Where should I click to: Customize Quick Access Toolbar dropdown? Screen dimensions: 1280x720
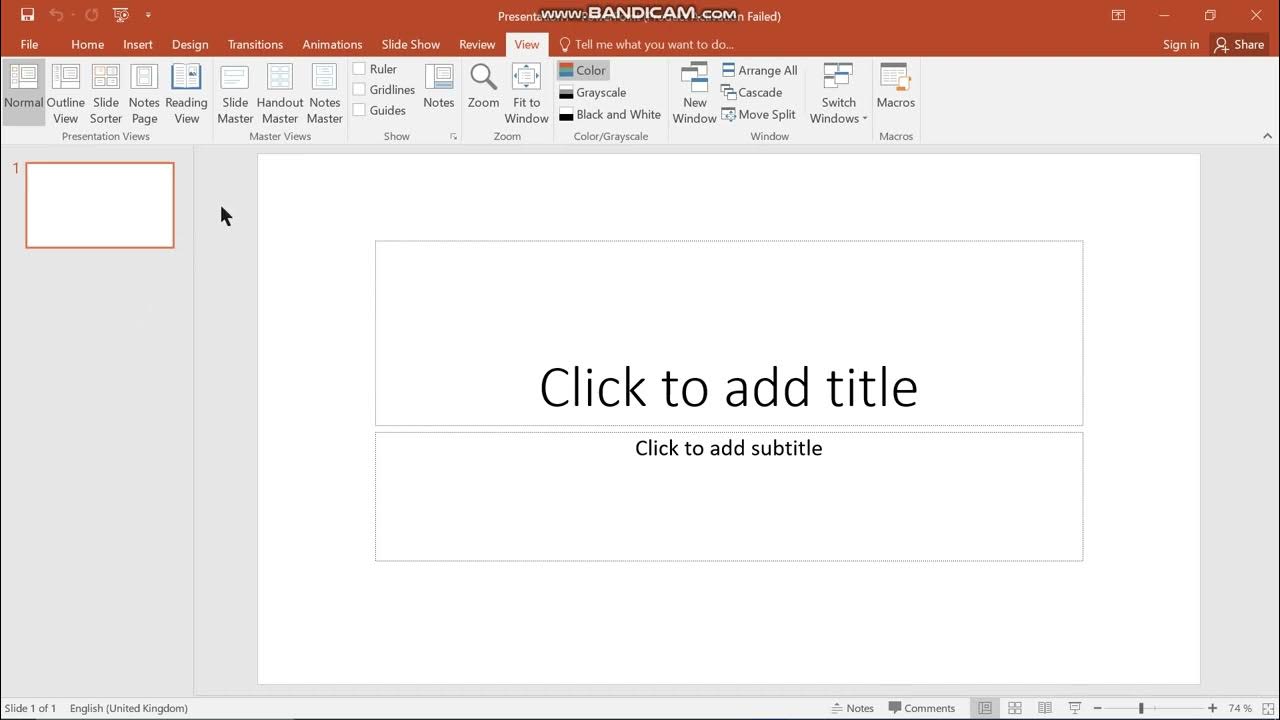point(148,15)
